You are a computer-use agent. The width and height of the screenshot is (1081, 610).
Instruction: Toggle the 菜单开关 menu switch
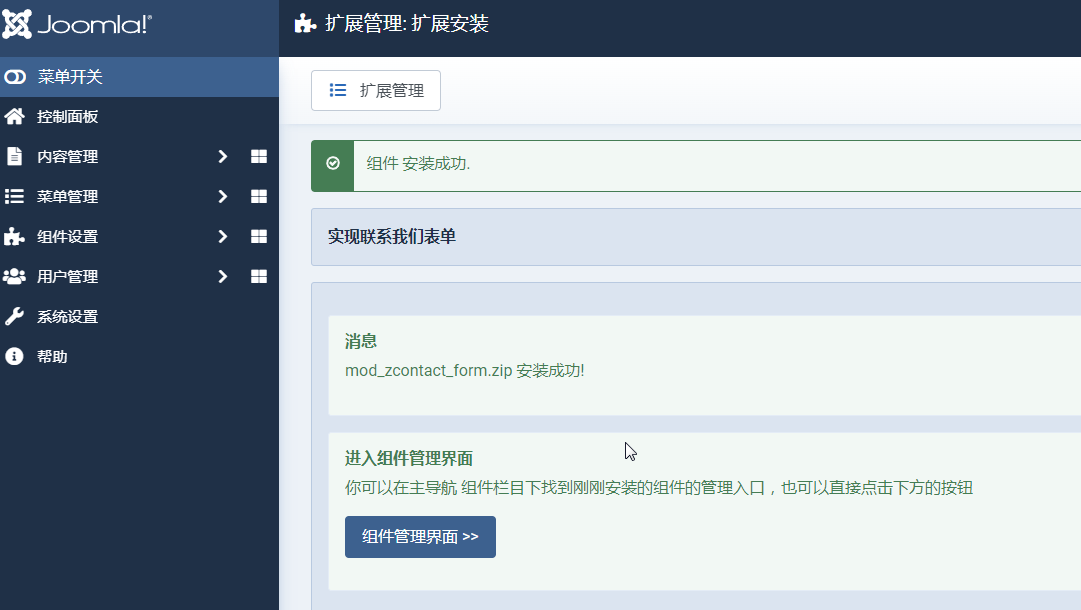point(139,77)
